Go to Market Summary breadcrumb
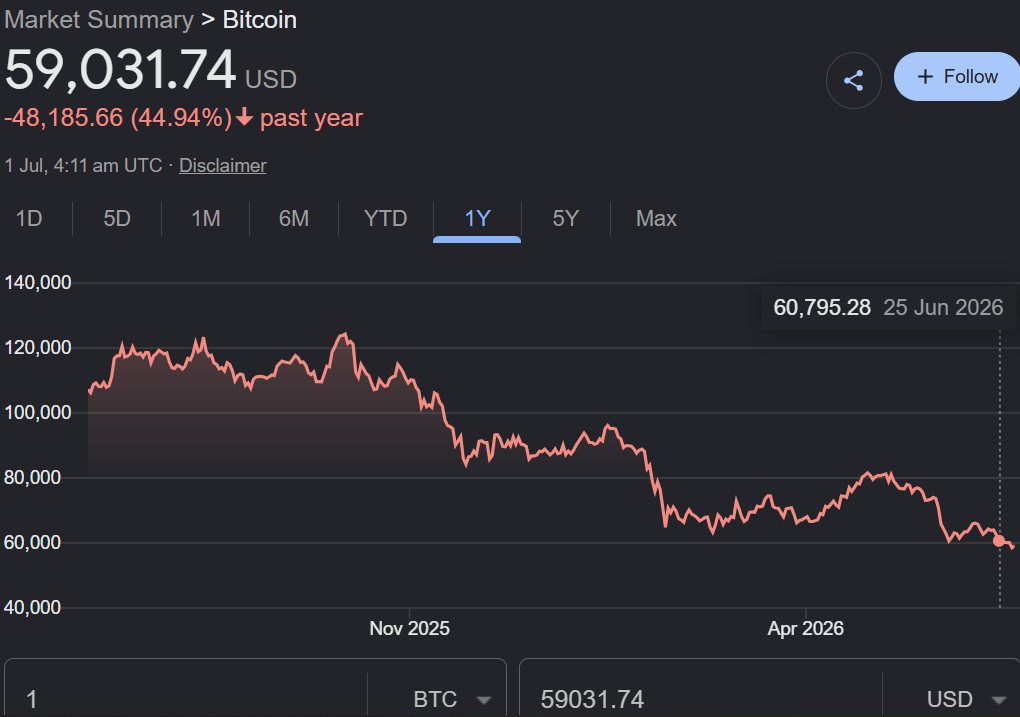Screen dimensions: 1020x717 point(99,20)
